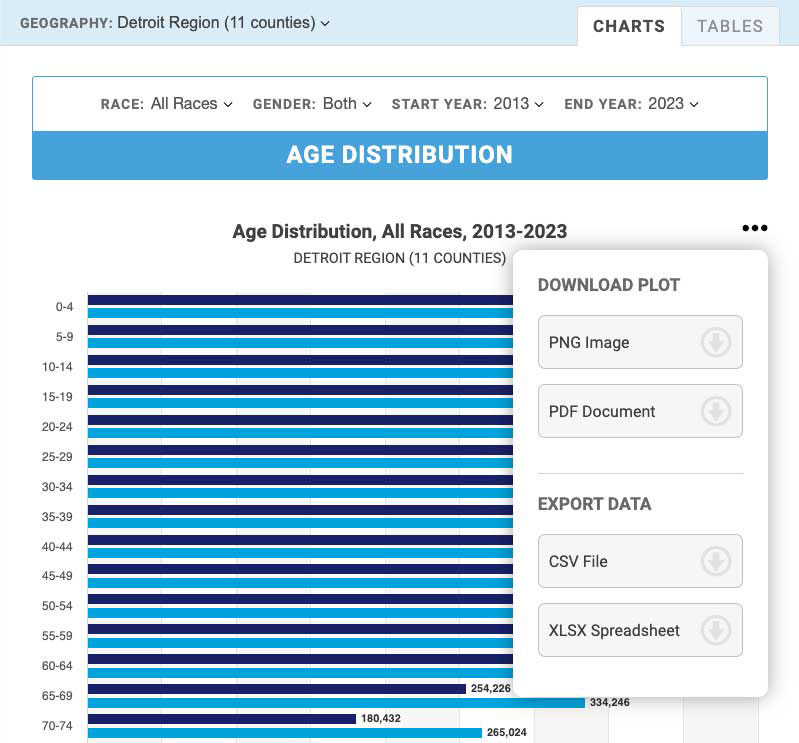
Task: Download the plot as PDF Document
Action: coord(640,411)
